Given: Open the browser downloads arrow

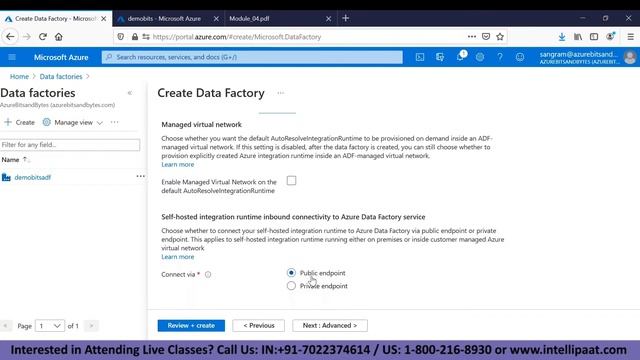Looking at the screenshot, I should tap(562, 37).
